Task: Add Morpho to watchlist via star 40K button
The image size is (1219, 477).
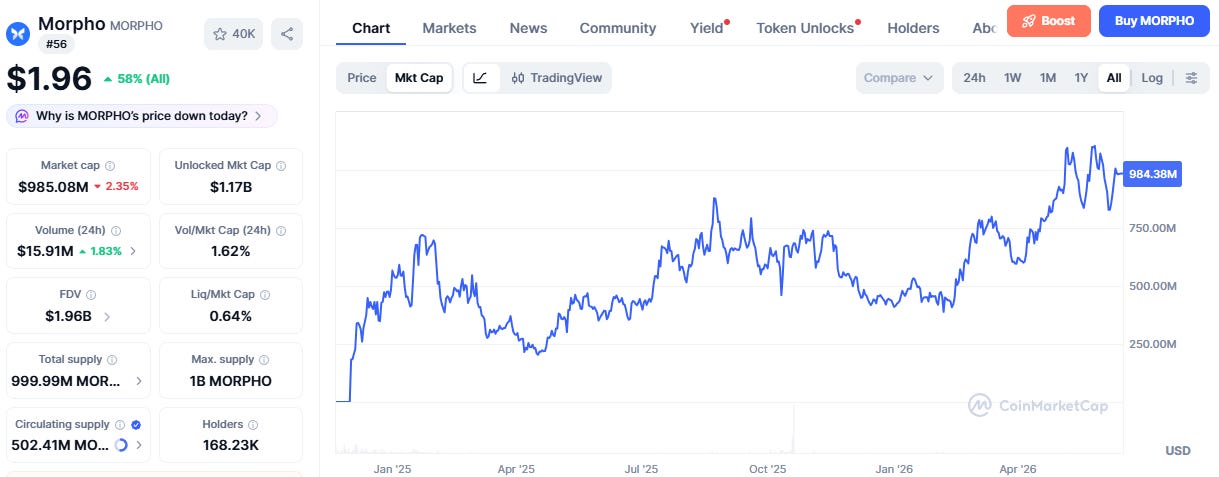Action: (x=233, y=34)
